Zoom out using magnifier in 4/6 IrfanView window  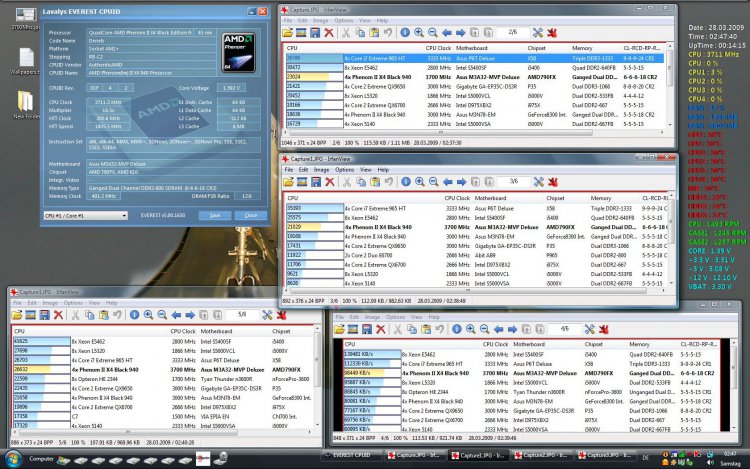coord(485,329)
